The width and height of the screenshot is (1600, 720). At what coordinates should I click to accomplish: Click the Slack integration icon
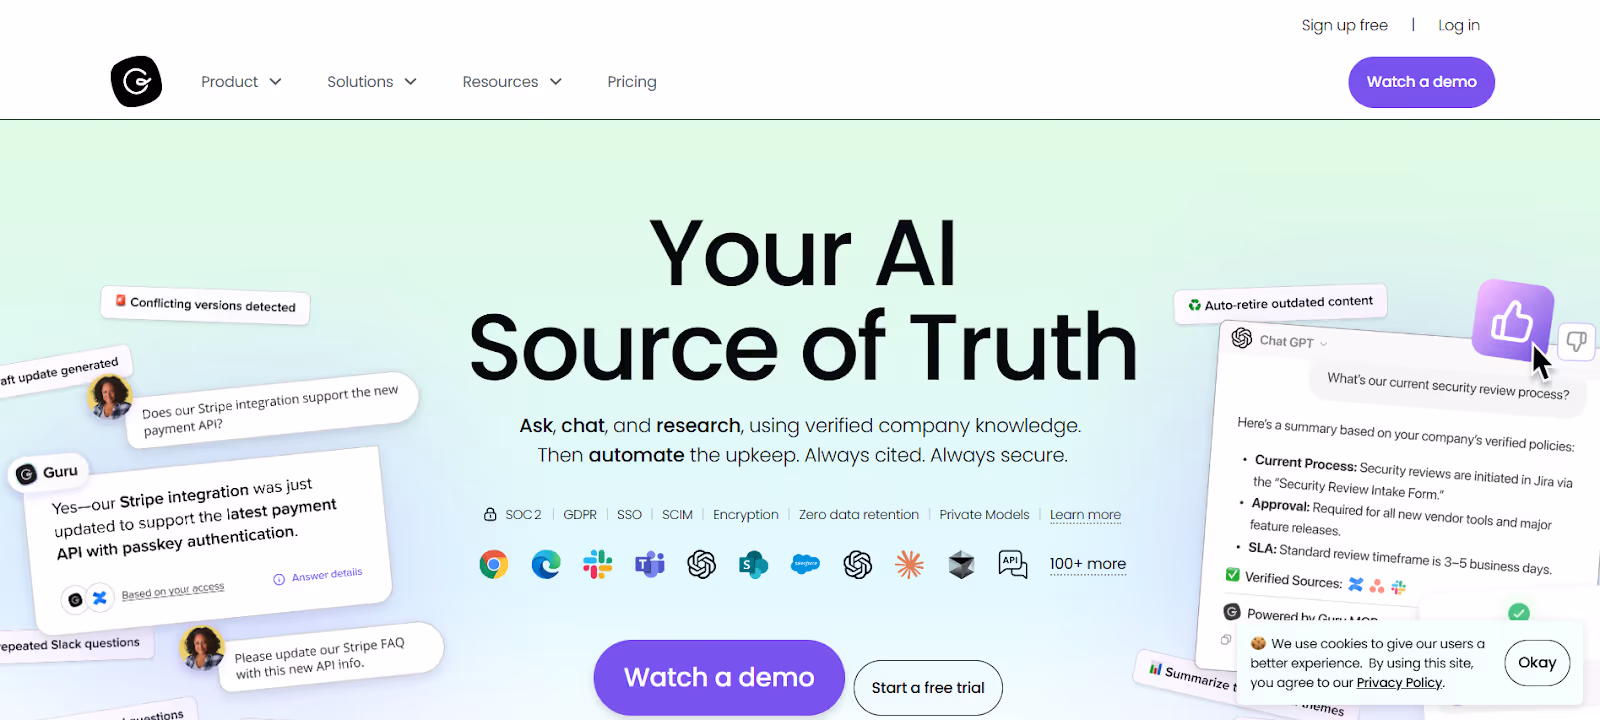click(x=598, y=565)
